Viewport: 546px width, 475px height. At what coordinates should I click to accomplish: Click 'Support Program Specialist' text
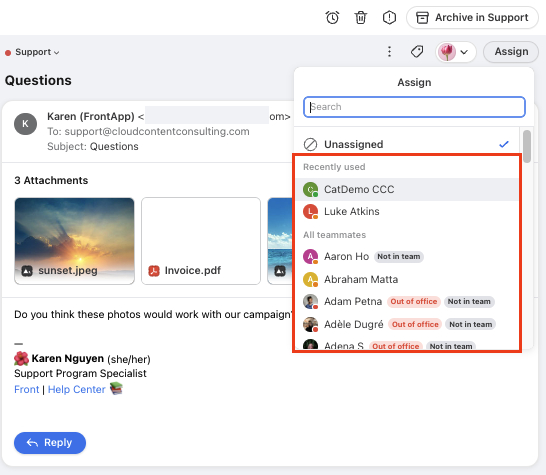(80, 373)
